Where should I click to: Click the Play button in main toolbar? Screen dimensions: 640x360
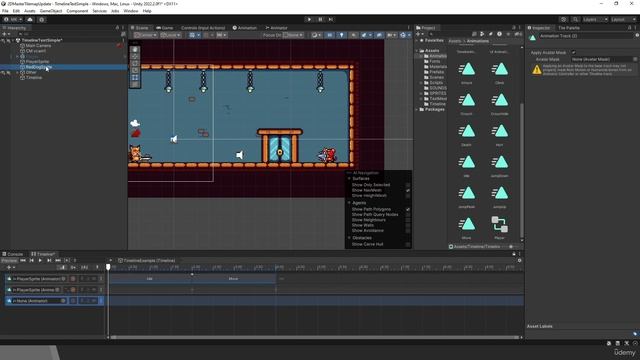pyautogui.click(x=309, y=19)
